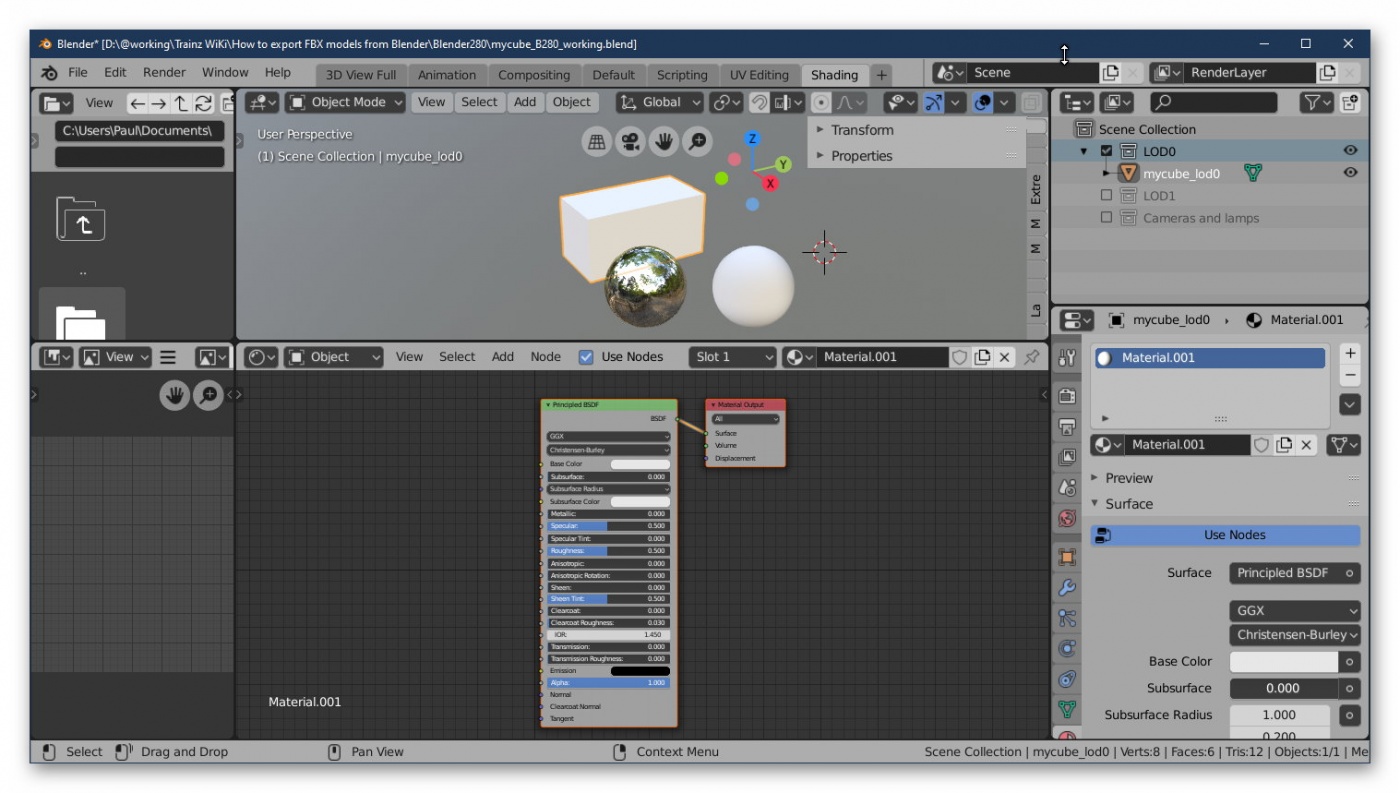Click Subsurface Radius 1.000 field

point(1280,715)
